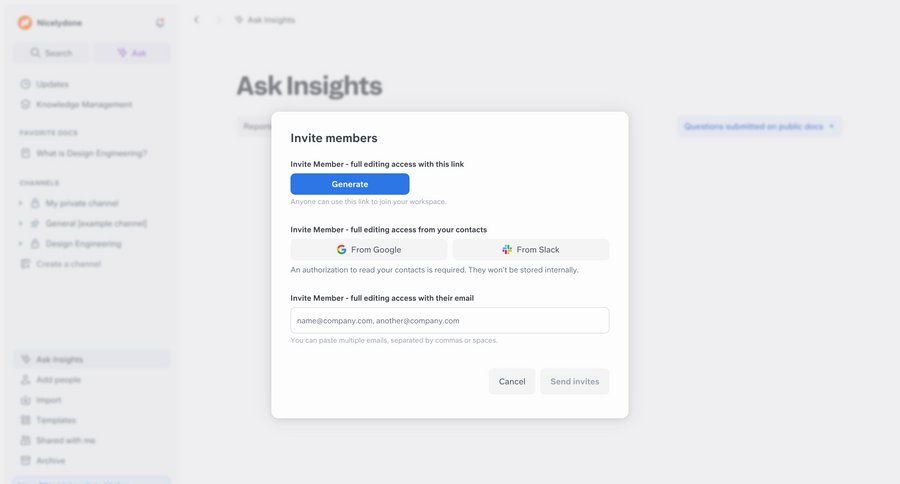
Task: Click the Shared with me icon
Action: pyautogui.click(x=26, y=440)
